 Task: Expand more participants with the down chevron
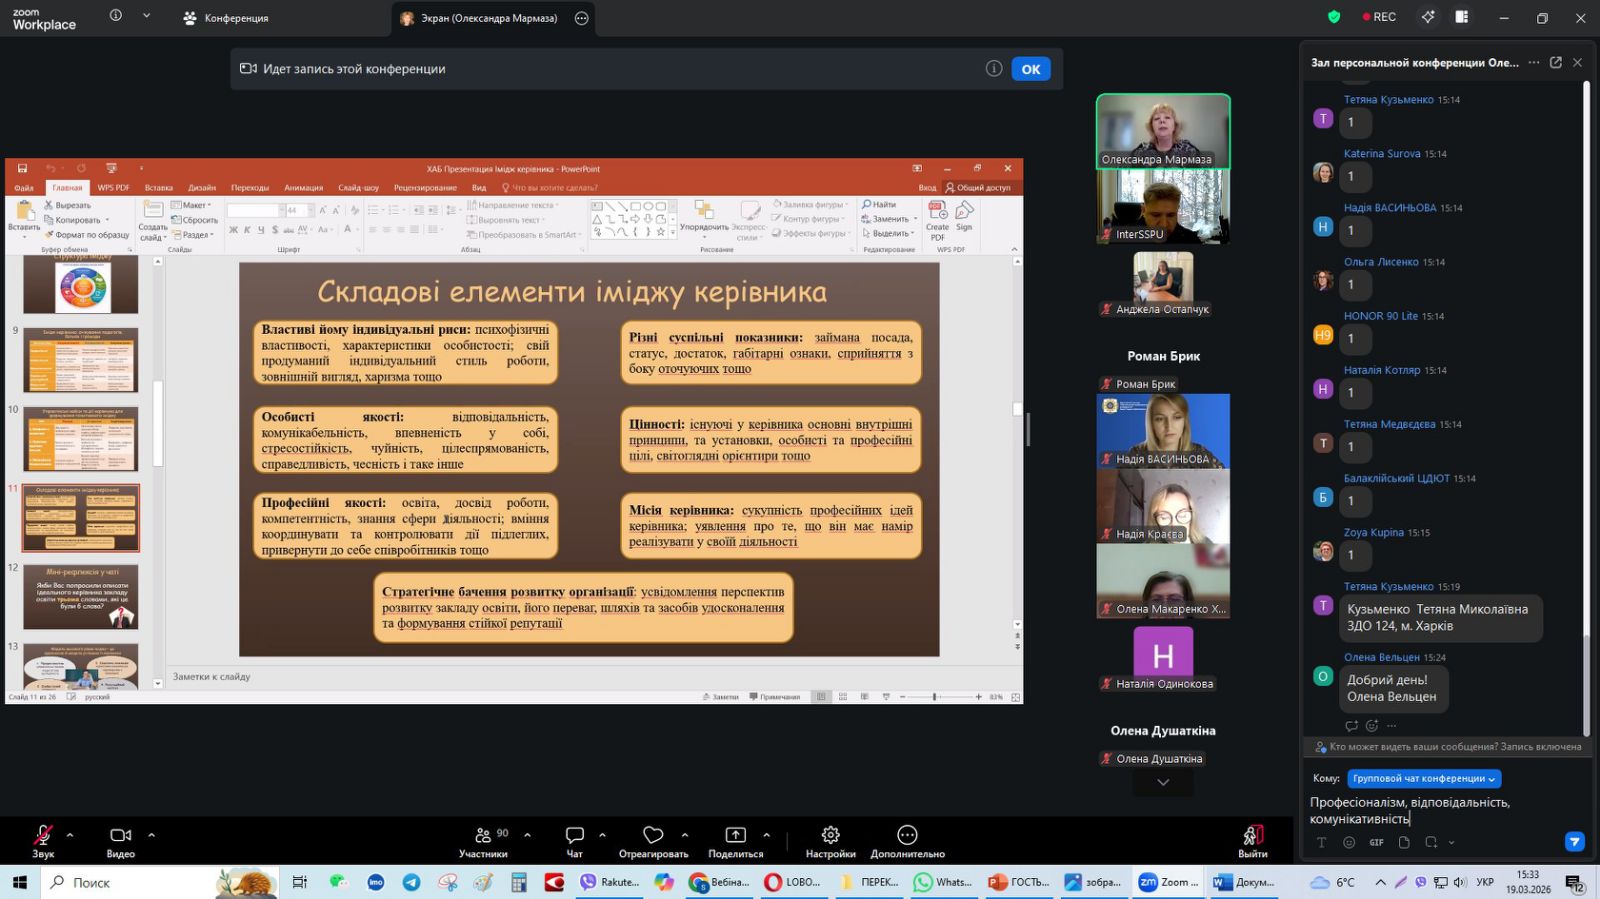click(x=1163, y=783)
